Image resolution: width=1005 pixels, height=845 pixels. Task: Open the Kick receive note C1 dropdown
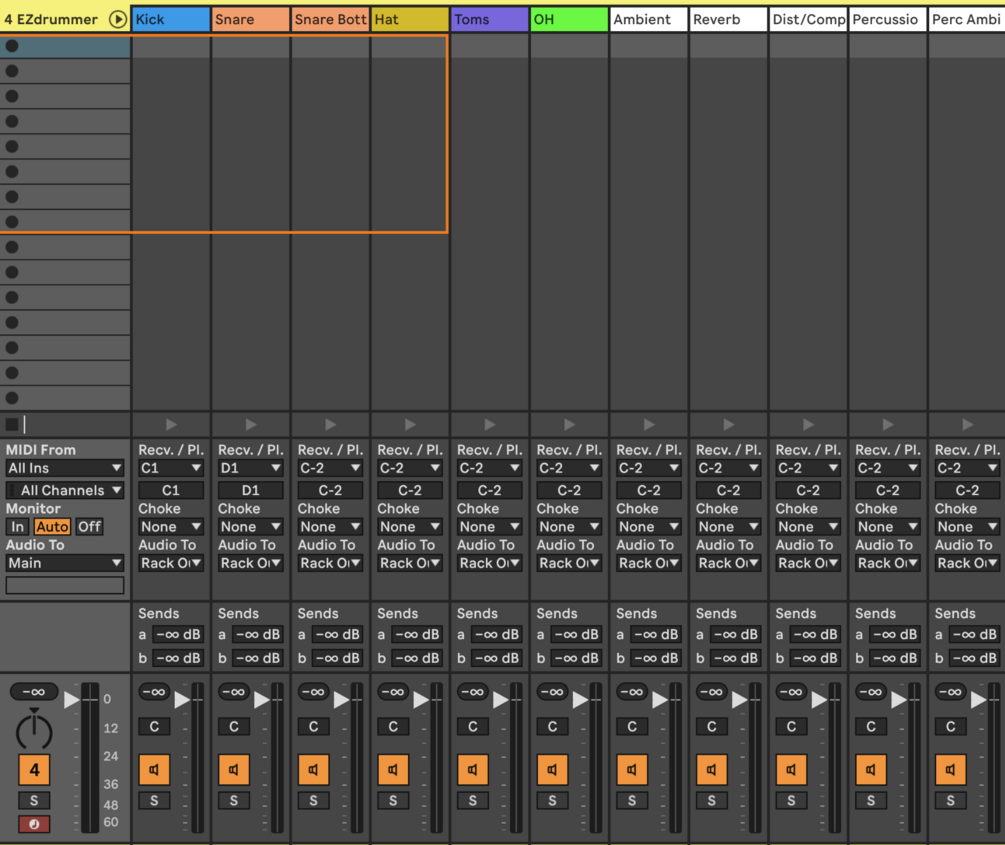(171, 468)
